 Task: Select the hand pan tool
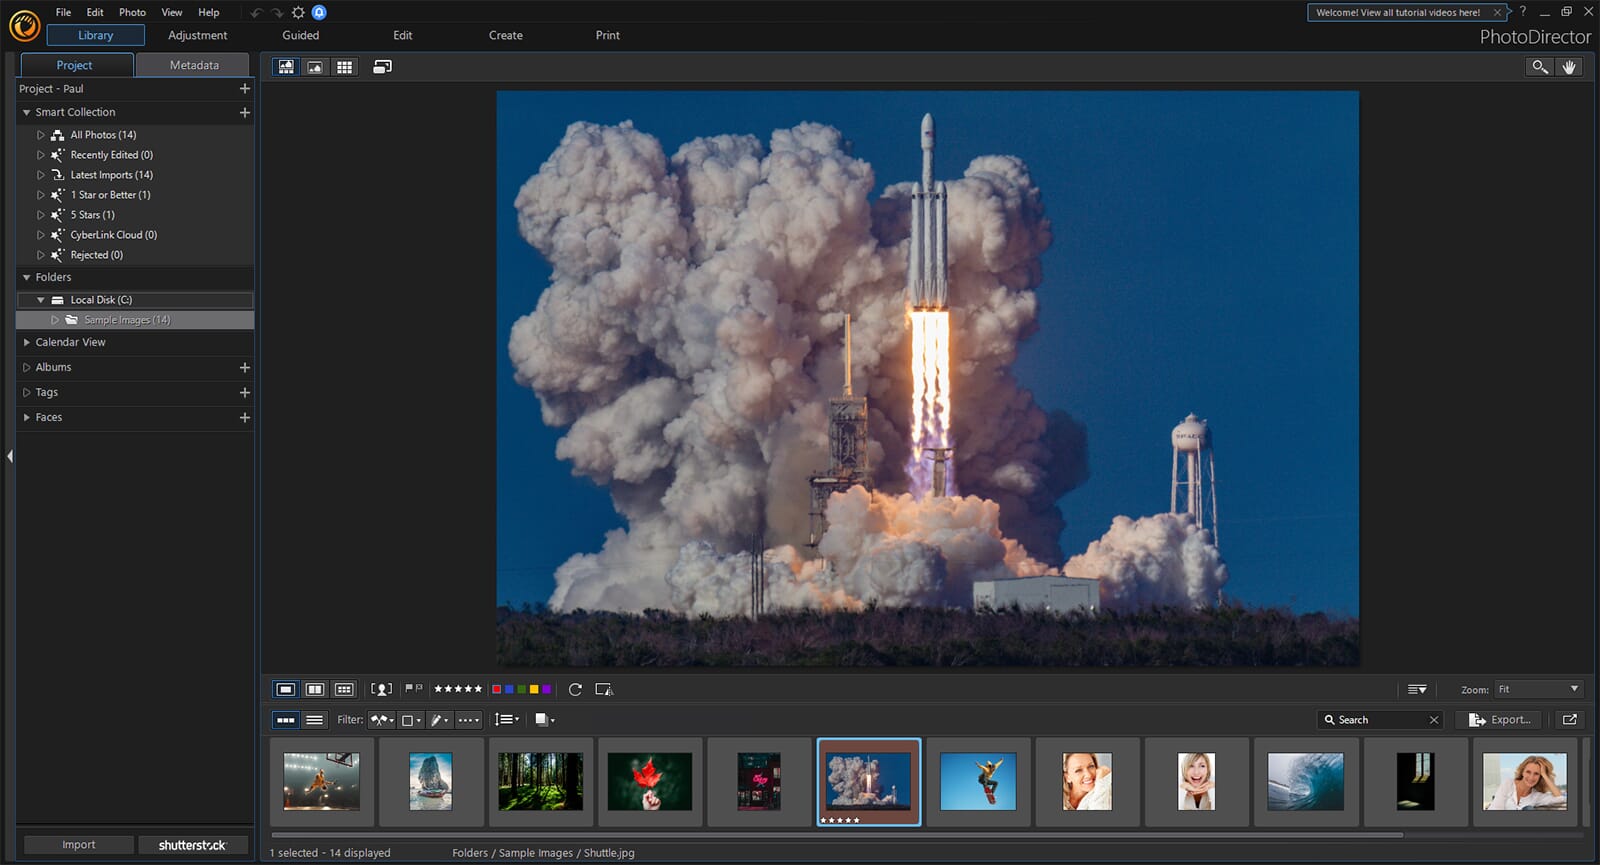[1569, 67]
